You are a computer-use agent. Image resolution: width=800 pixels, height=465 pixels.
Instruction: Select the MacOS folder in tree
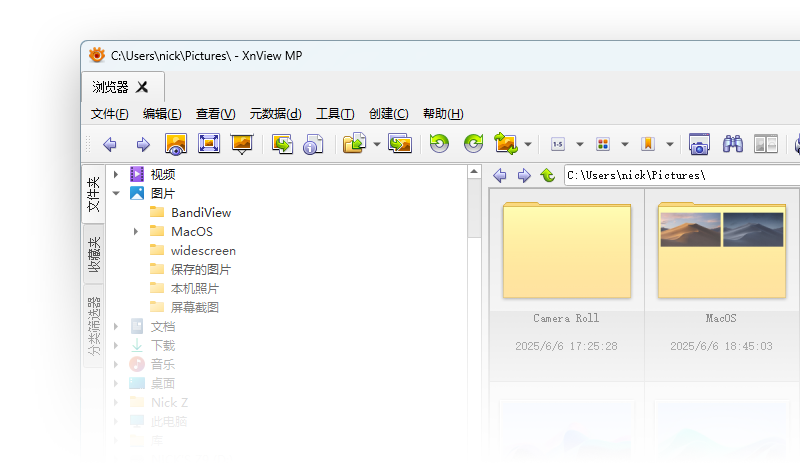(x=192, y=232)
